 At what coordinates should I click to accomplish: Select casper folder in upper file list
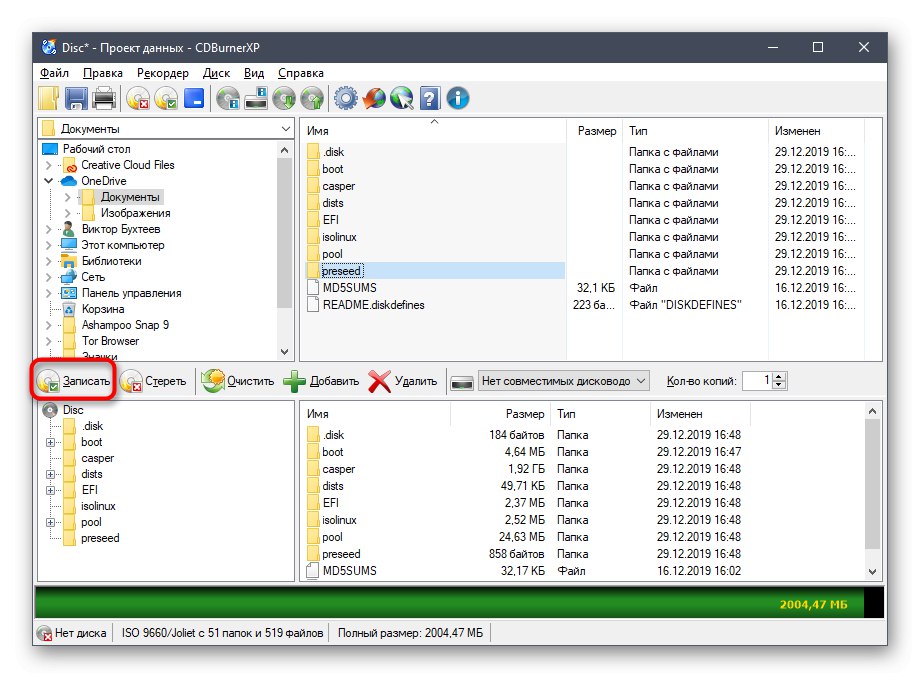pyautogui.click(x=339, y=186)
